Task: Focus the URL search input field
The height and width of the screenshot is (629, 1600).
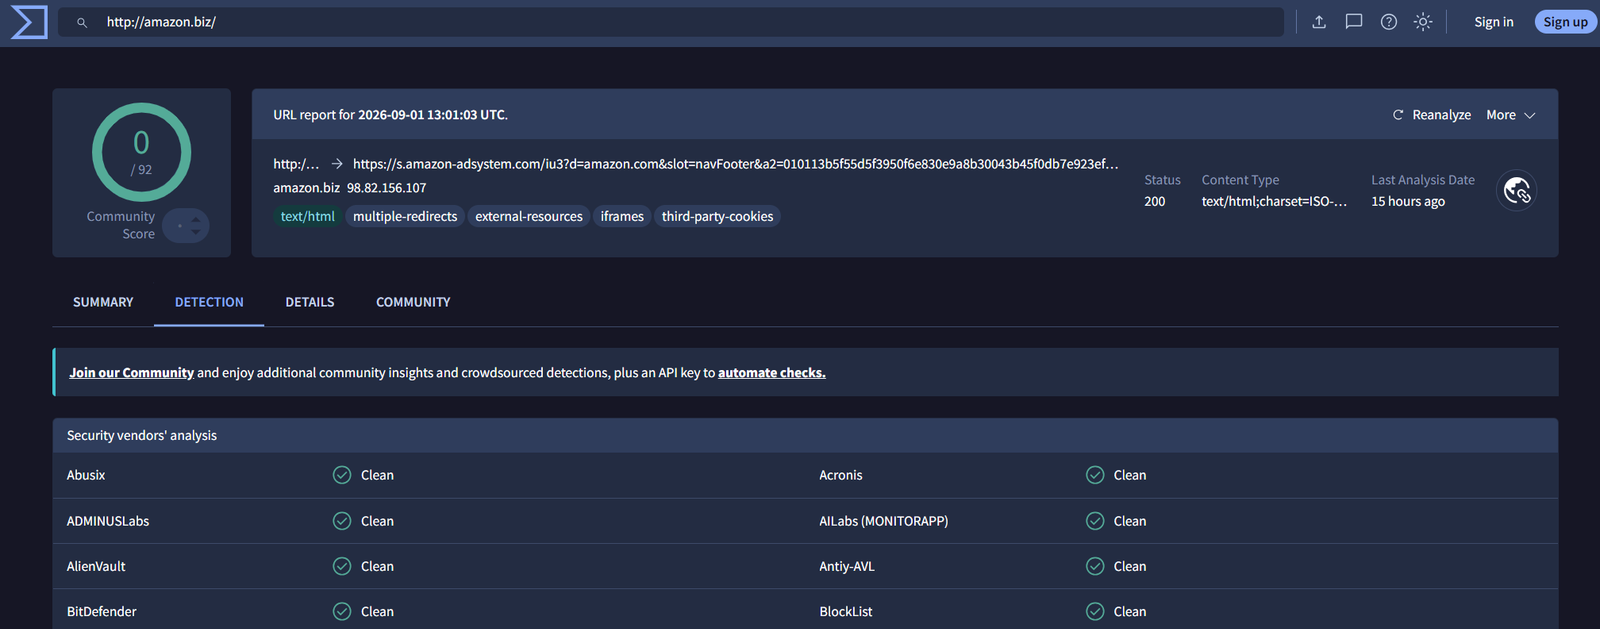Action: pos(670,22)
